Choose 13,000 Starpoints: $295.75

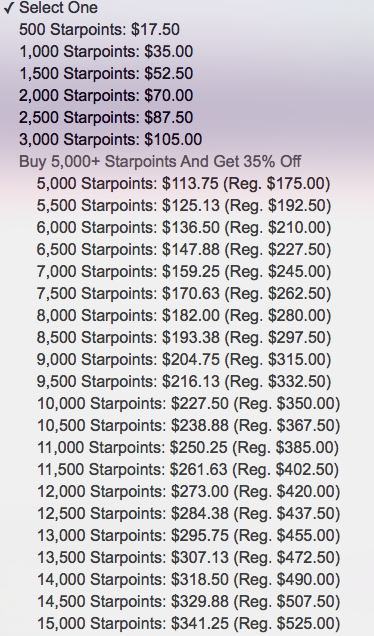click(x=187, y=535)
